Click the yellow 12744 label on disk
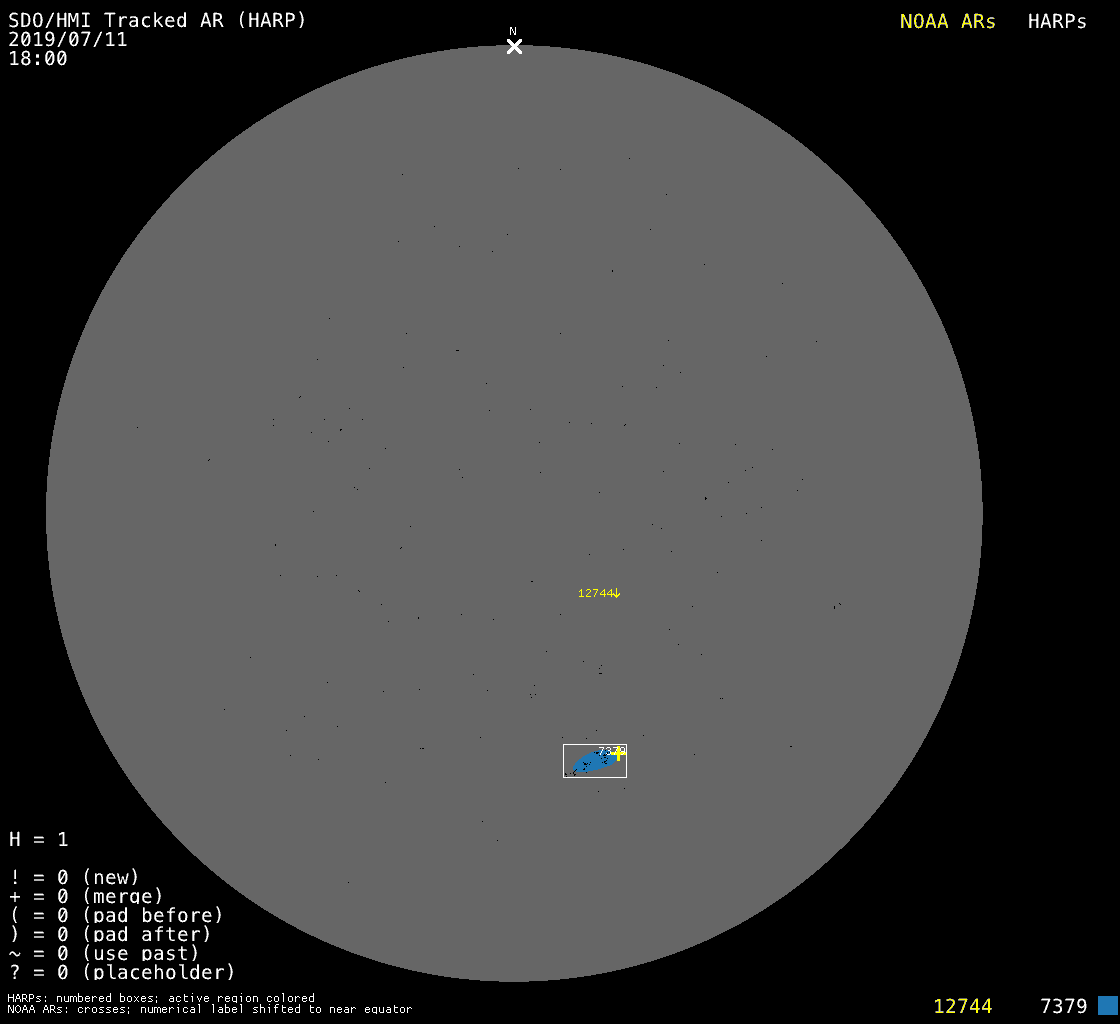The height and width of the screenshot is (1024, 1120). [595, 593]
